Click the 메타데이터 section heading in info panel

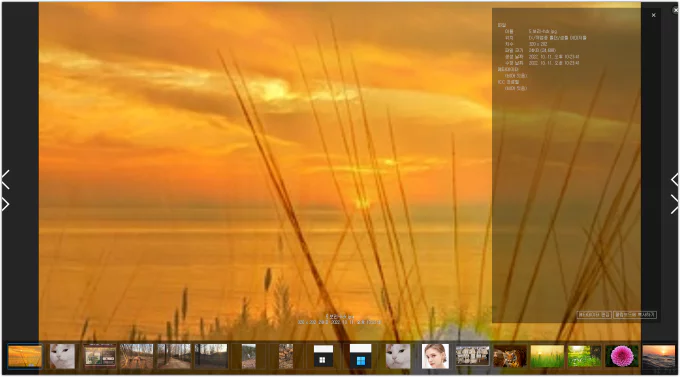tap(508, 69)
